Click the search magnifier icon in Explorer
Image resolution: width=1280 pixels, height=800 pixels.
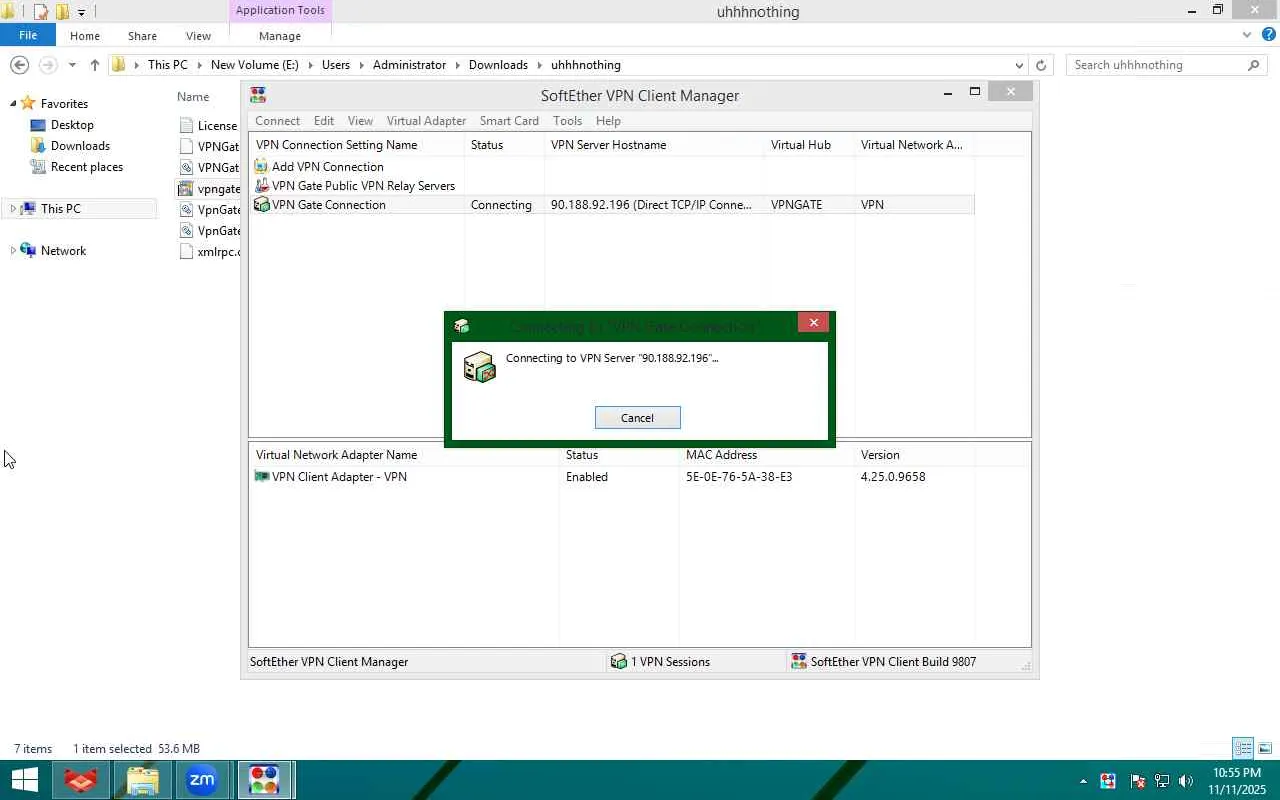click(x=1254, y=65)
